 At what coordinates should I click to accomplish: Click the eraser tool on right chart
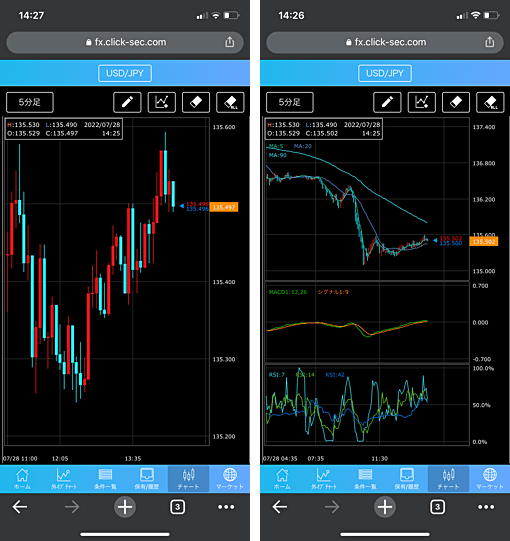click(456, 102)
